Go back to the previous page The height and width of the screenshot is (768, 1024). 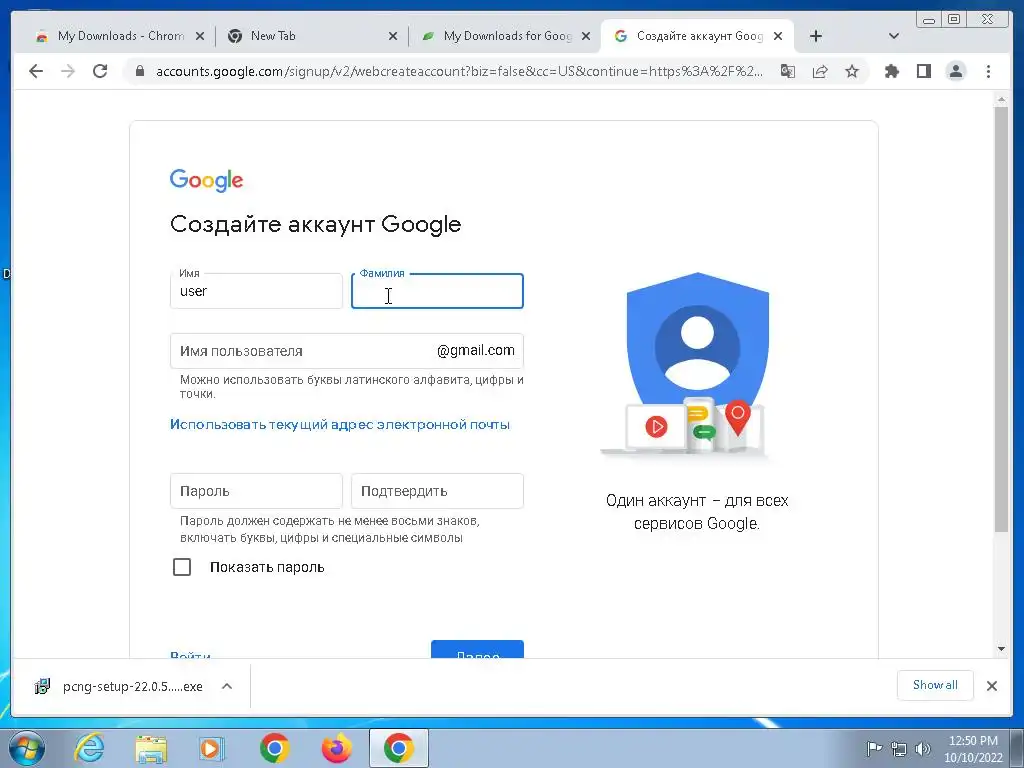coord(36,71)
